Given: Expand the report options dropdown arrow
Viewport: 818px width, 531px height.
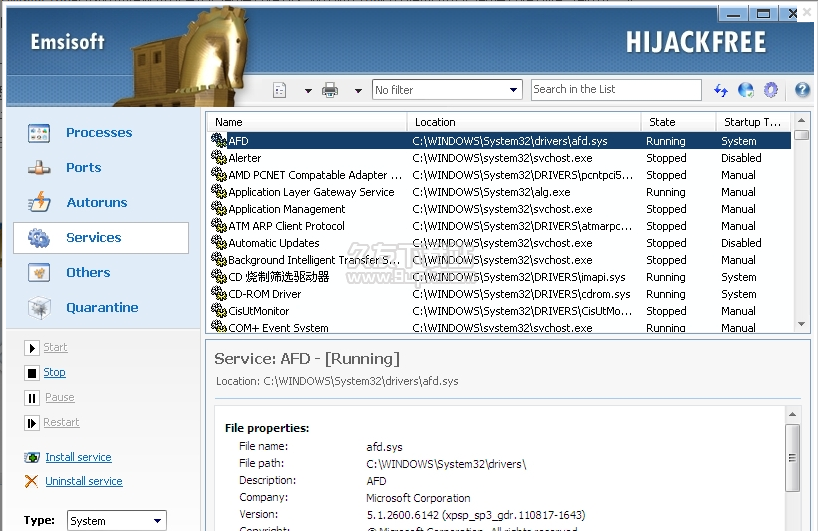Looking at the screenshot, I should [x=308, y=91].
